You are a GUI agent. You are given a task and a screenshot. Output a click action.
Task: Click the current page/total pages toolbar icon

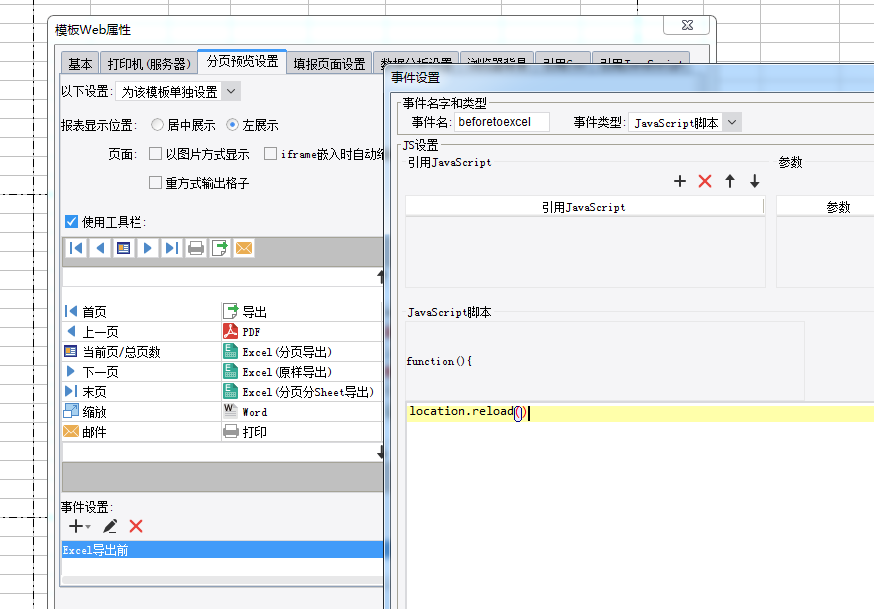[124, 248]
